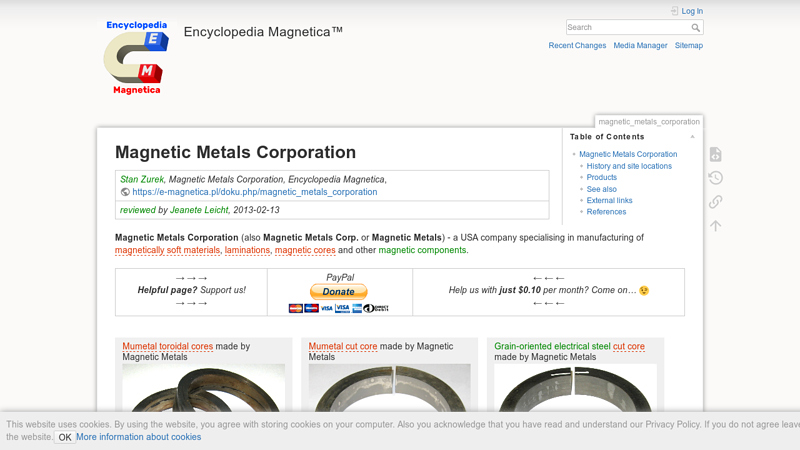Image resolution: width=800 pixels, height=450 pixels.
Task: Click the Log In door icon
Action: click(674, 11)
